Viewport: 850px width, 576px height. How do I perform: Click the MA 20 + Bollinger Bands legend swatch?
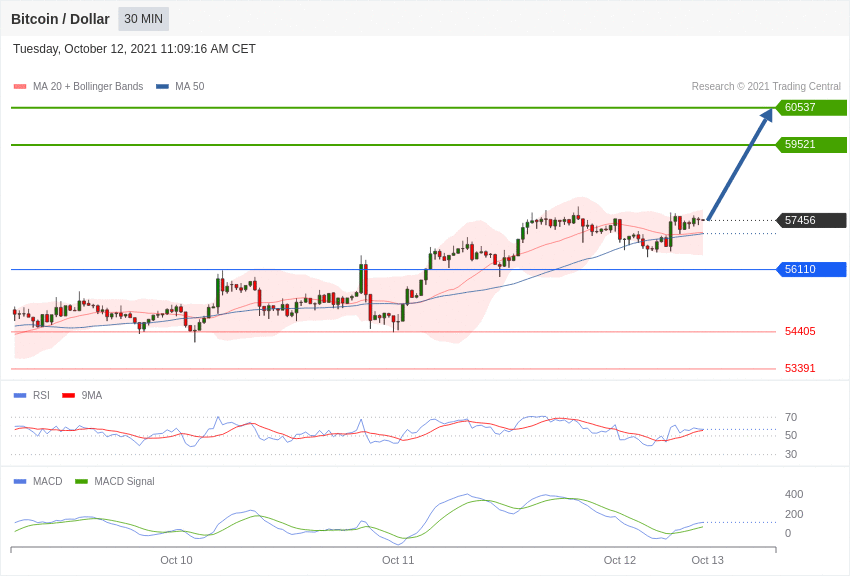coord(20,87)
